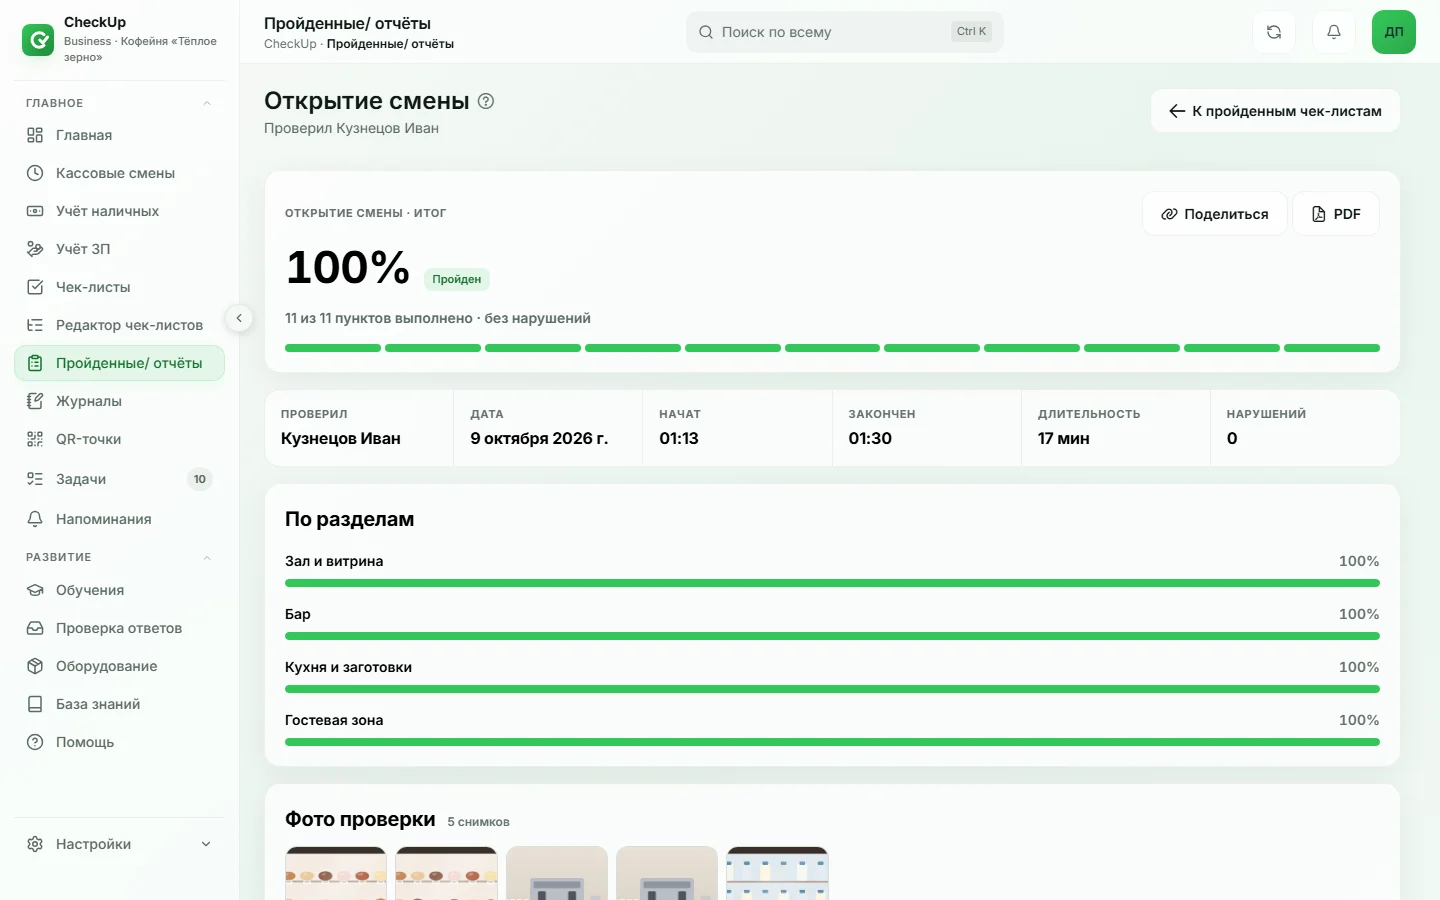Viewport: 1440px width, 900px height.
Task: Open Журналы page
Action: click(119, 401)
